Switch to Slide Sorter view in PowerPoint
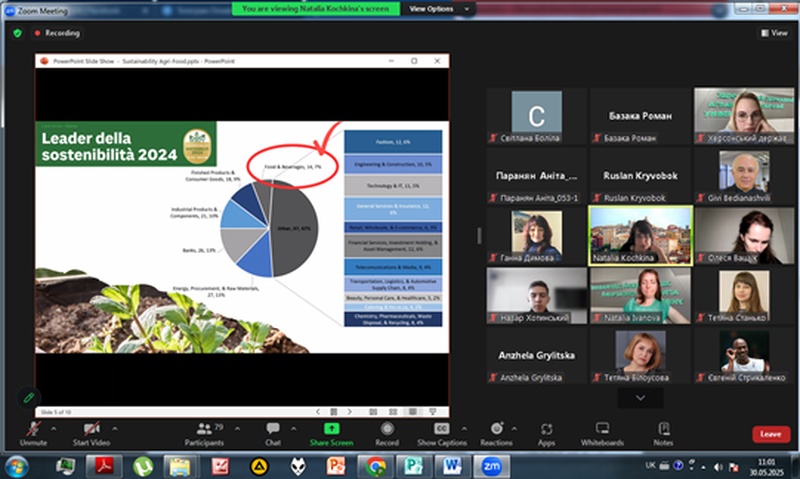Screen dimensions: 800x479 (x=393, y=412)
